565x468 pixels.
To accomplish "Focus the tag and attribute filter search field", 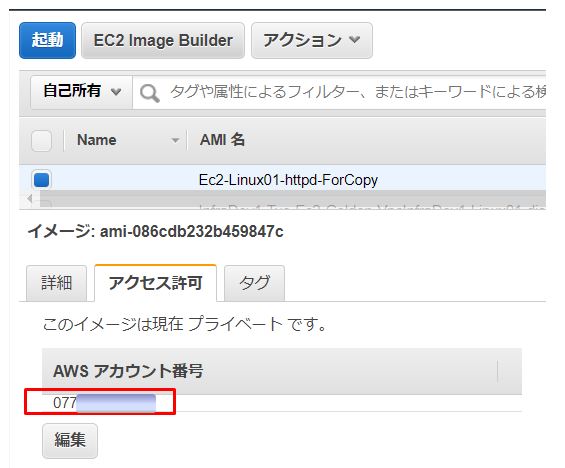I will pyautogui.click(x=339, y=92).
